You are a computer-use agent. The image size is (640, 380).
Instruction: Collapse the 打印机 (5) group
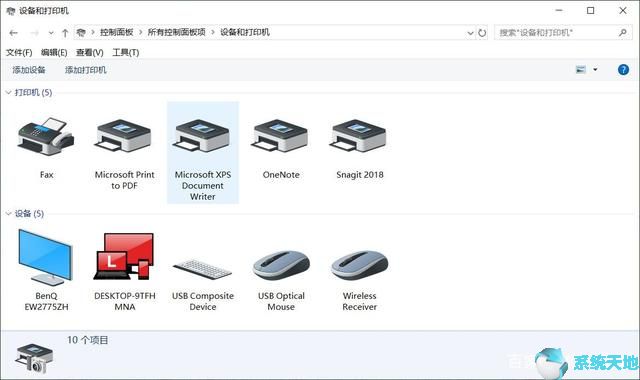[x=9, y=93]
